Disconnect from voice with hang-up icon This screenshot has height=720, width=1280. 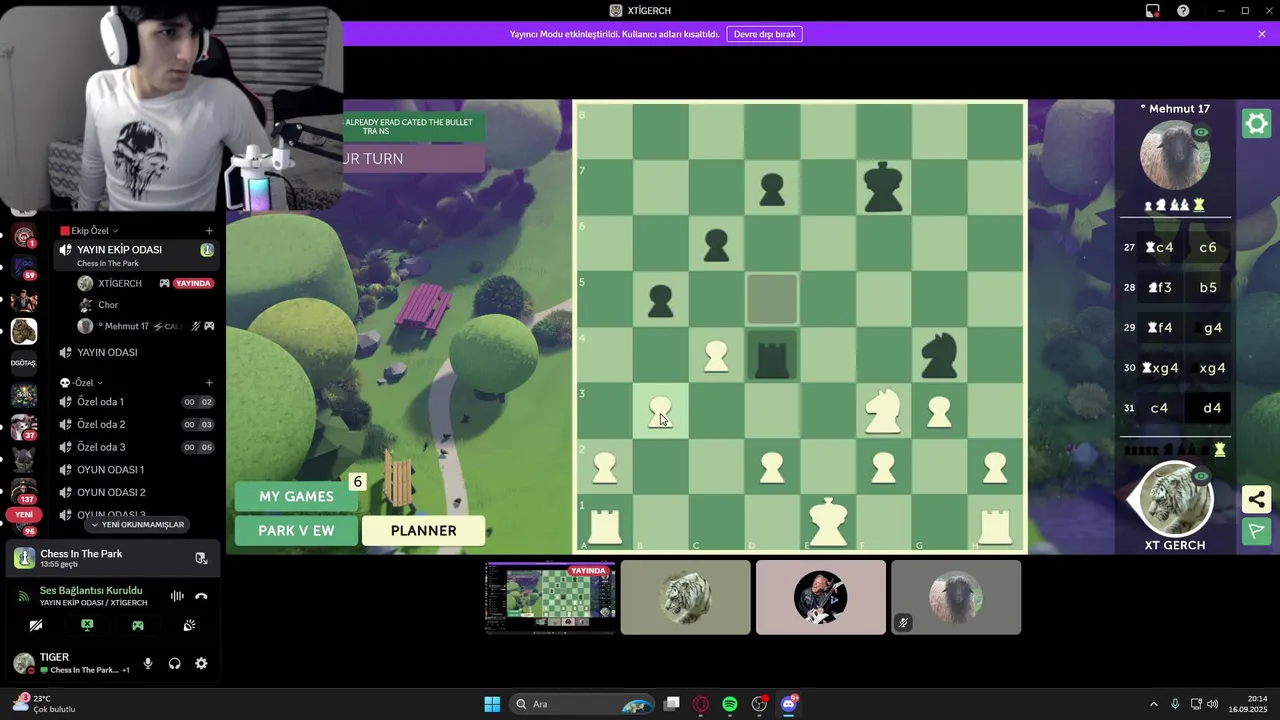(x=201, y=596)
